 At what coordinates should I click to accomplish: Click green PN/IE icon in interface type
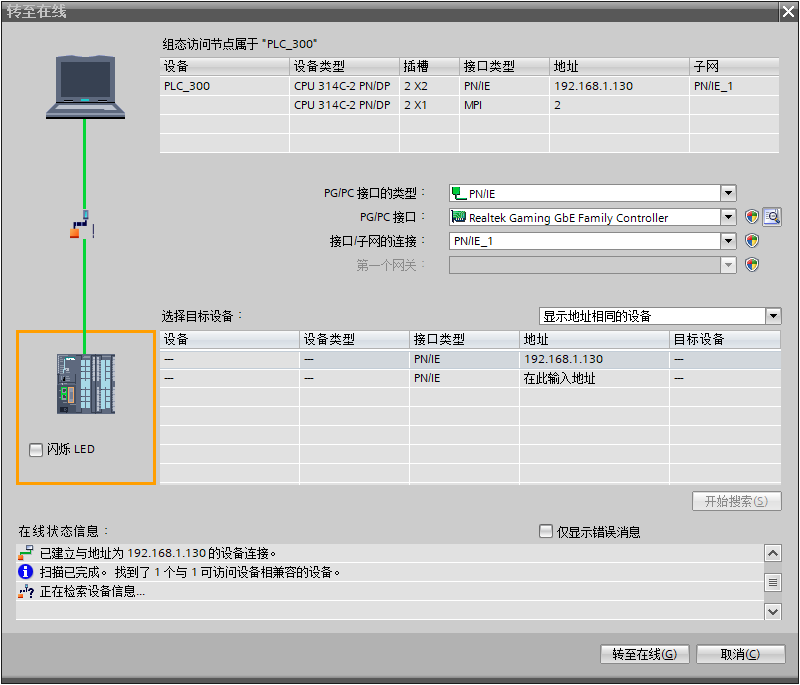coord(459,193)
